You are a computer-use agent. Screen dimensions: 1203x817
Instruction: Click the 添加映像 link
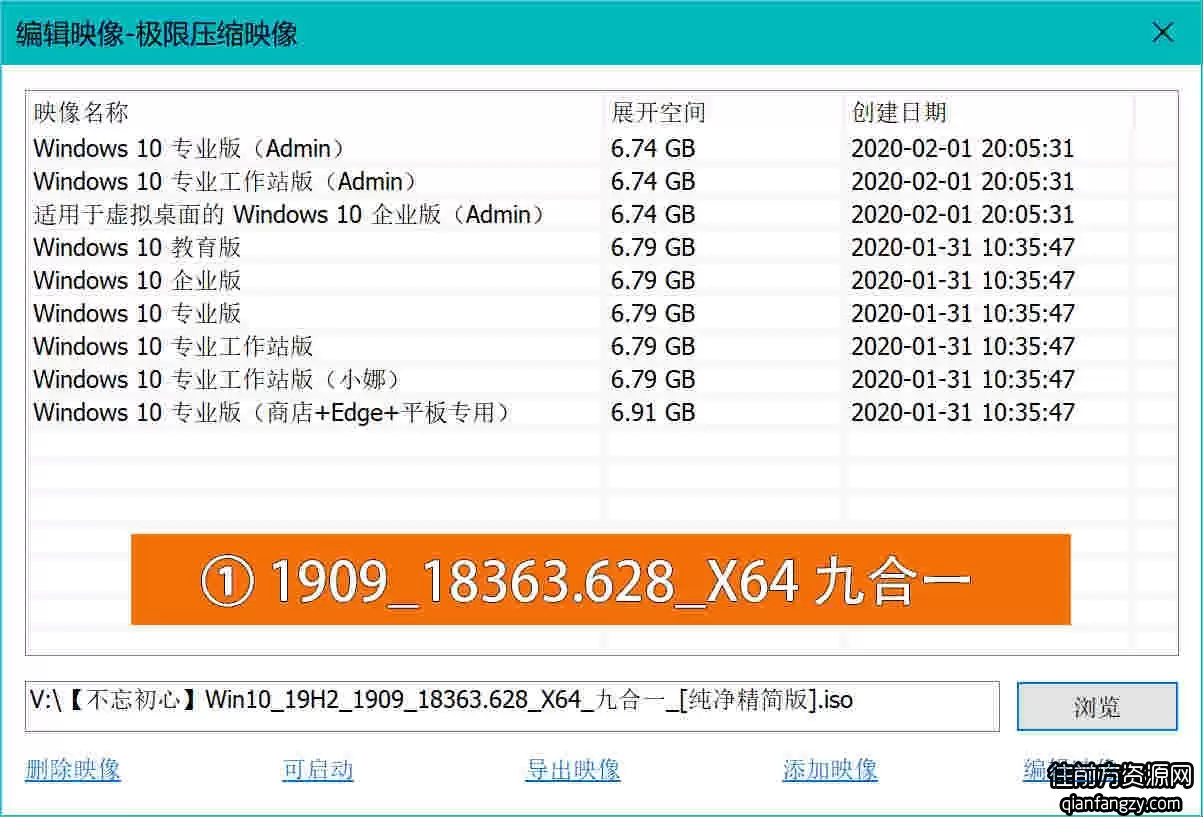pyautogui.click(x=830, y=769)
